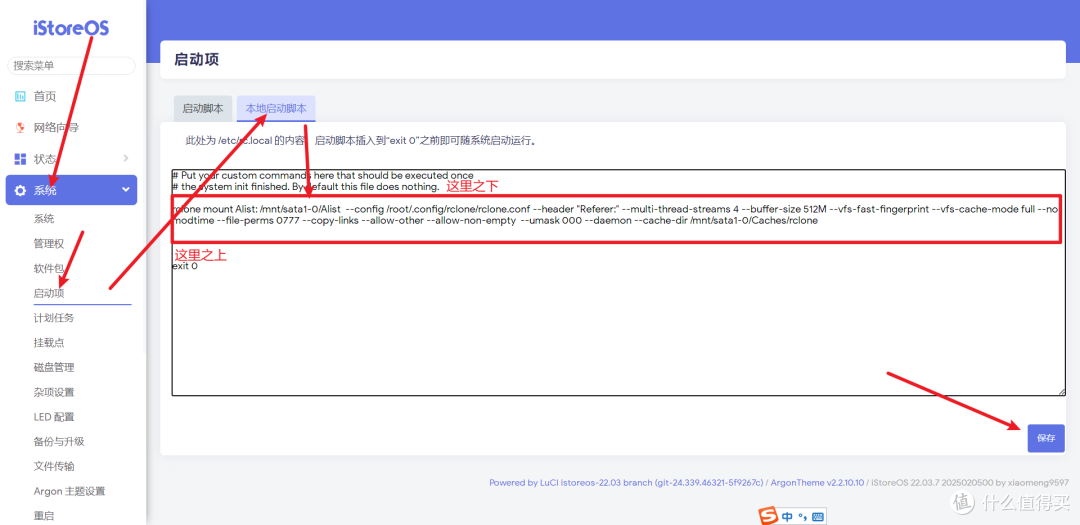Open 系统 submenu item under 系统
This screenshot has width=1080, height=525.
coord(43,219)
